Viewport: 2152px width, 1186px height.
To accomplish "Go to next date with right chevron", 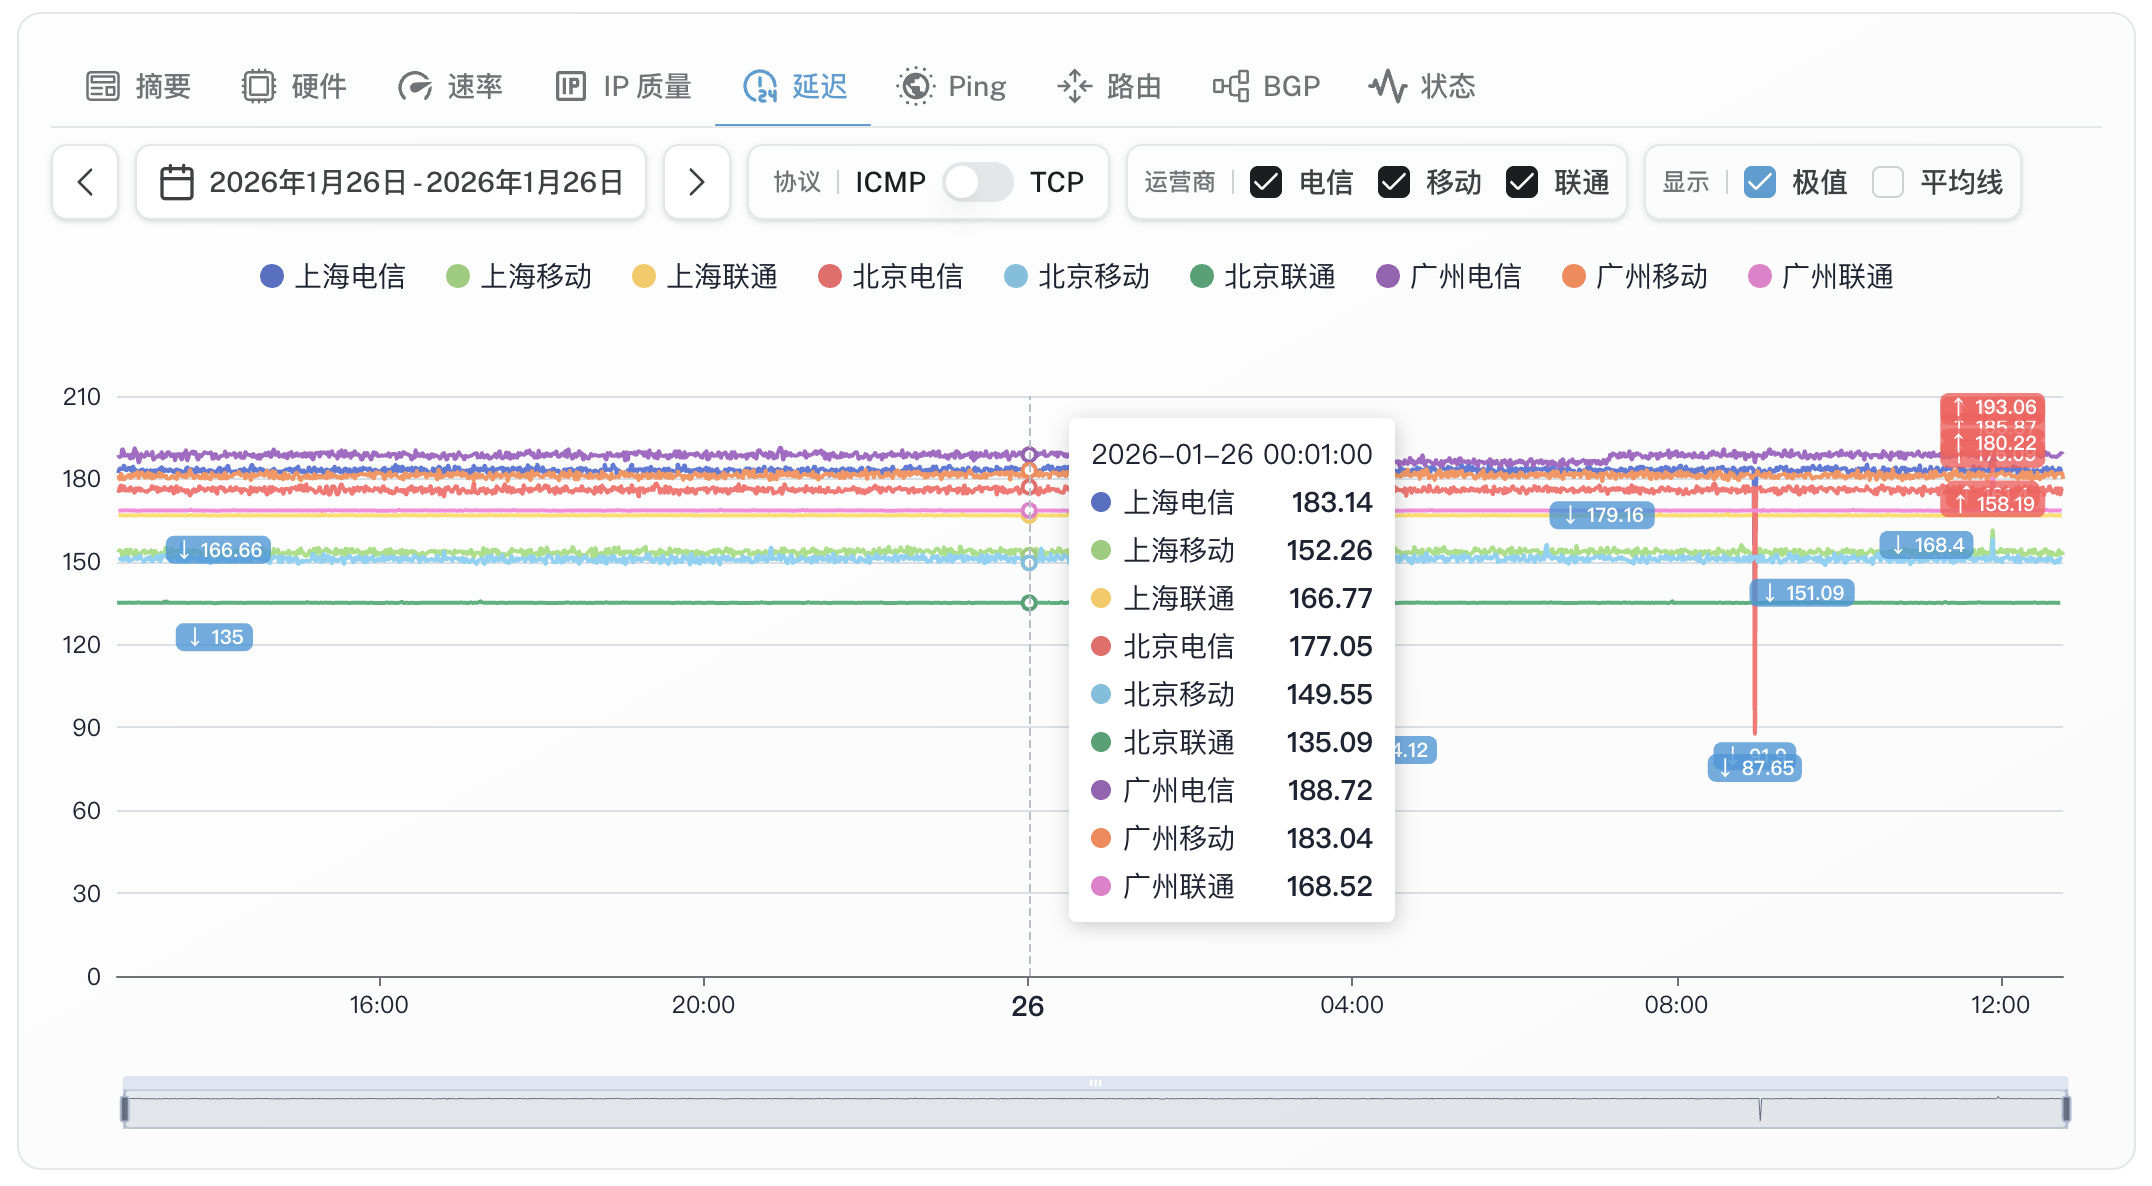I will (x=697, y=182).
